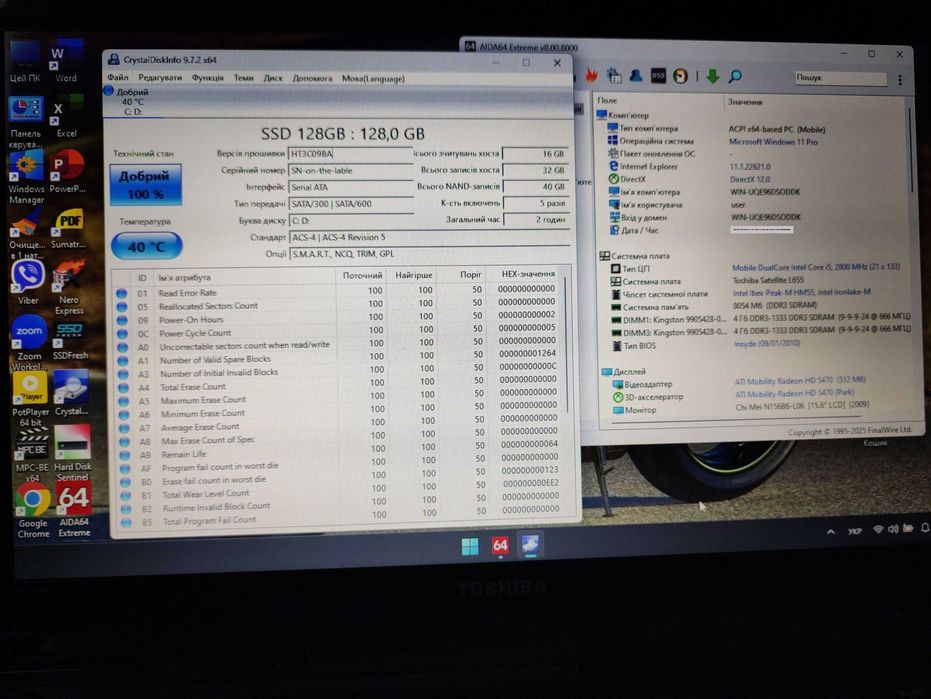
Task: Click the first ATI Mobility Radeon HD 5470 (512 МБ) link
Action: 800,381
